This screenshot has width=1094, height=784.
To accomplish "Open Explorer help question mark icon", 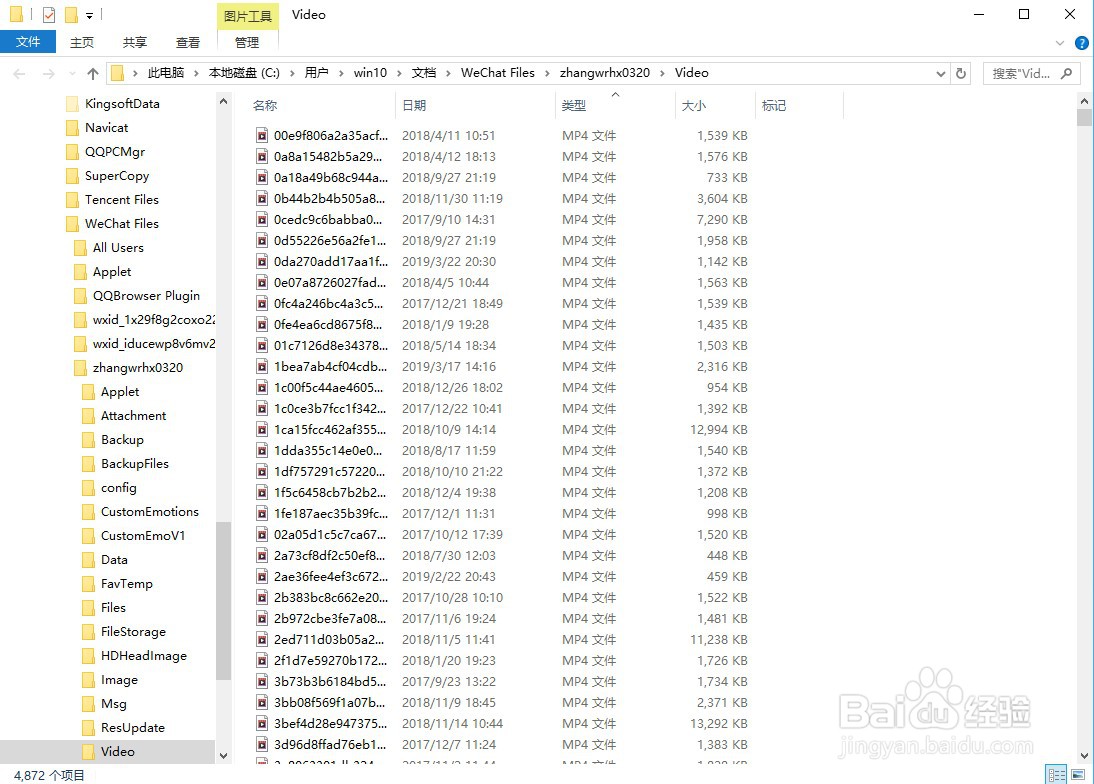I will (1081, 43).
